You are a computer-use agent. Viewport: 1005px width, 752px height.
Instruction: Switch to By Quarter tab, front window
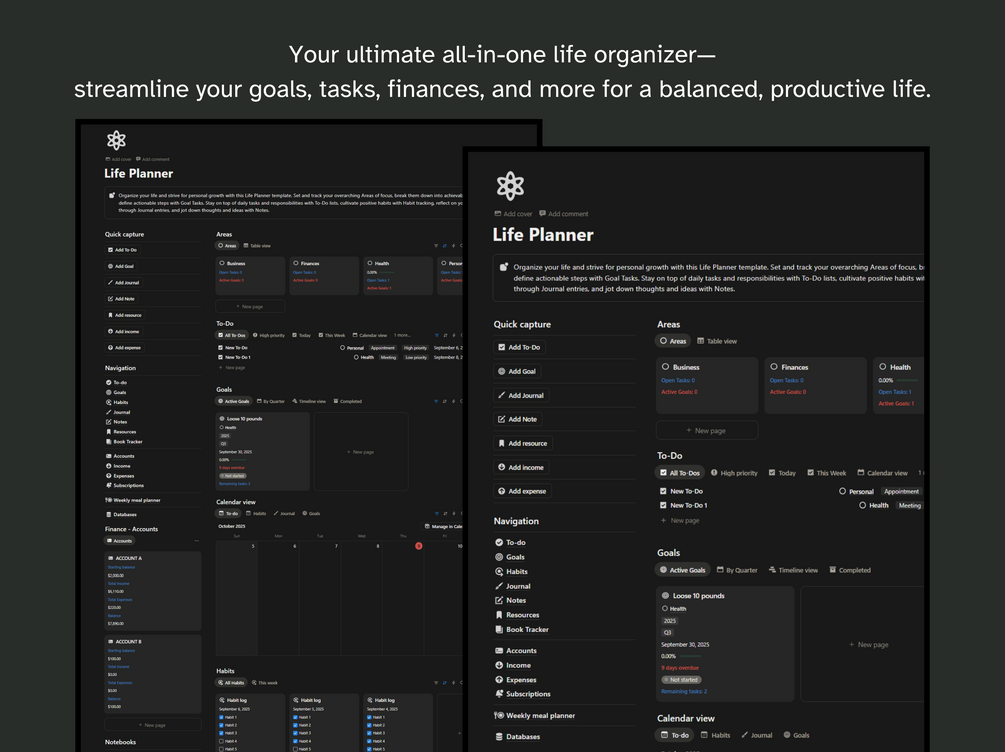click(x=736, y=570)
